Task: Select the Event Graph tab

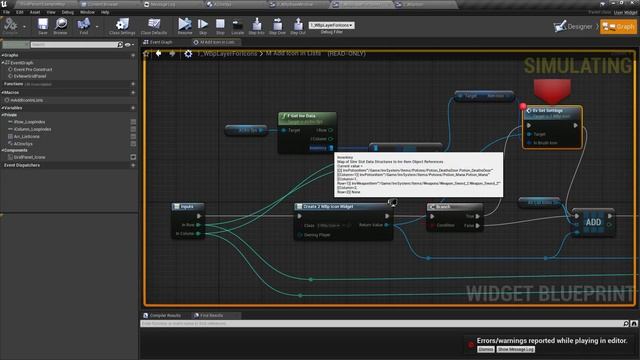Action: (x=158, y=42)
